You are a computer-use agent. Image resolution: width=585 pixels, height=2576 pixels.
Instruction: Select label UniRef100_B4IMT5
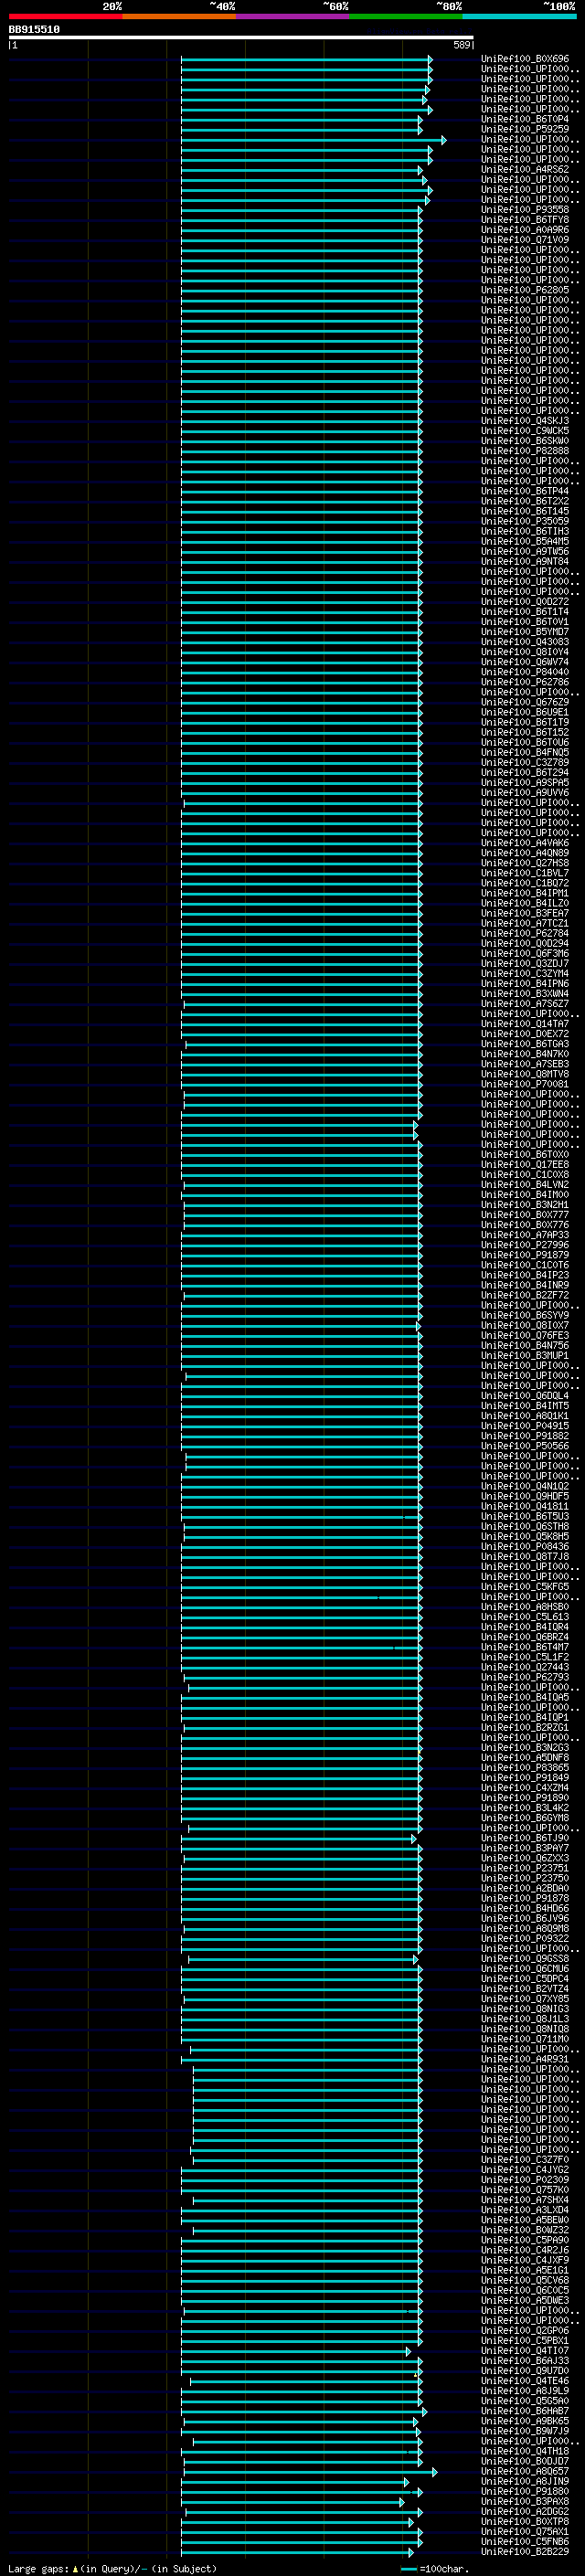[525, 1406]
